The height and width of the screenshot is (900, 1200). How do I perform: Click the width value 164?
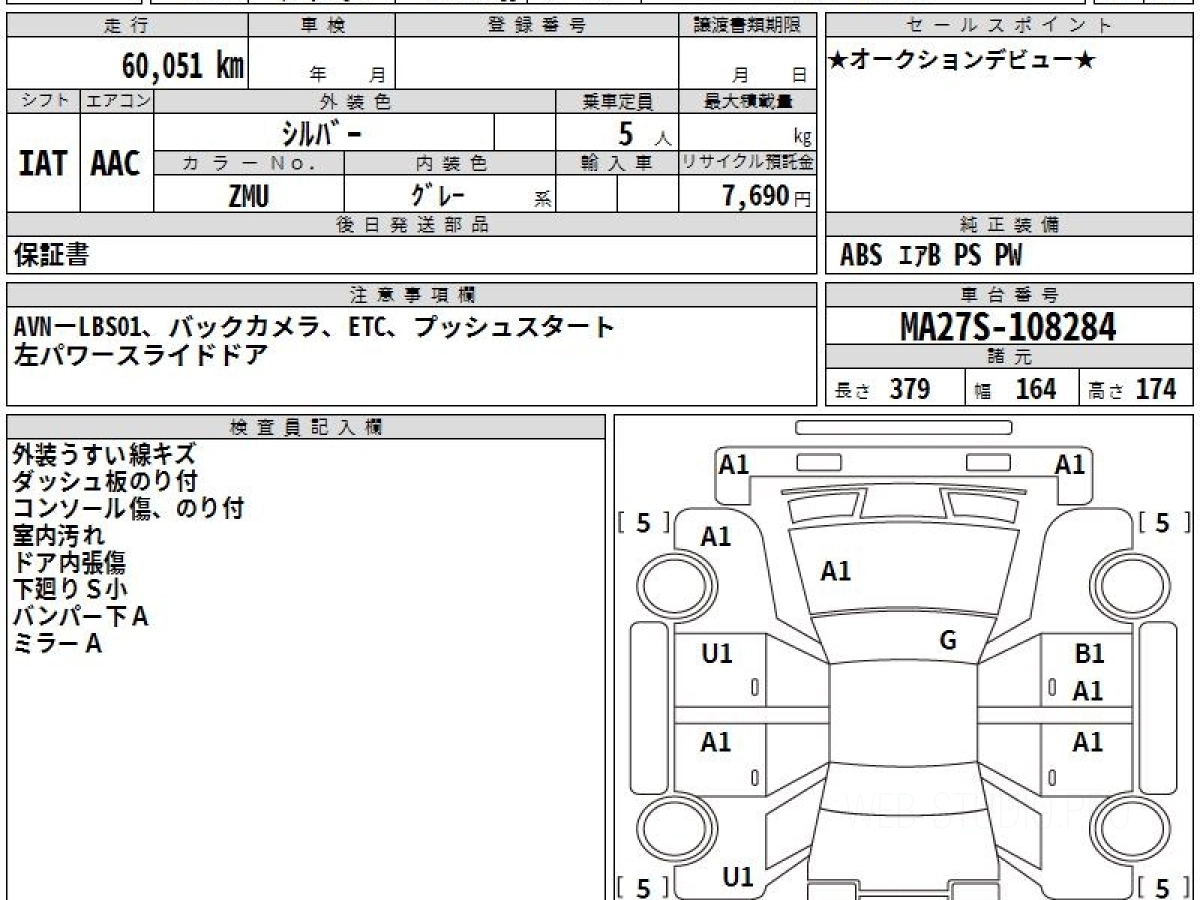coord(1036,390)
